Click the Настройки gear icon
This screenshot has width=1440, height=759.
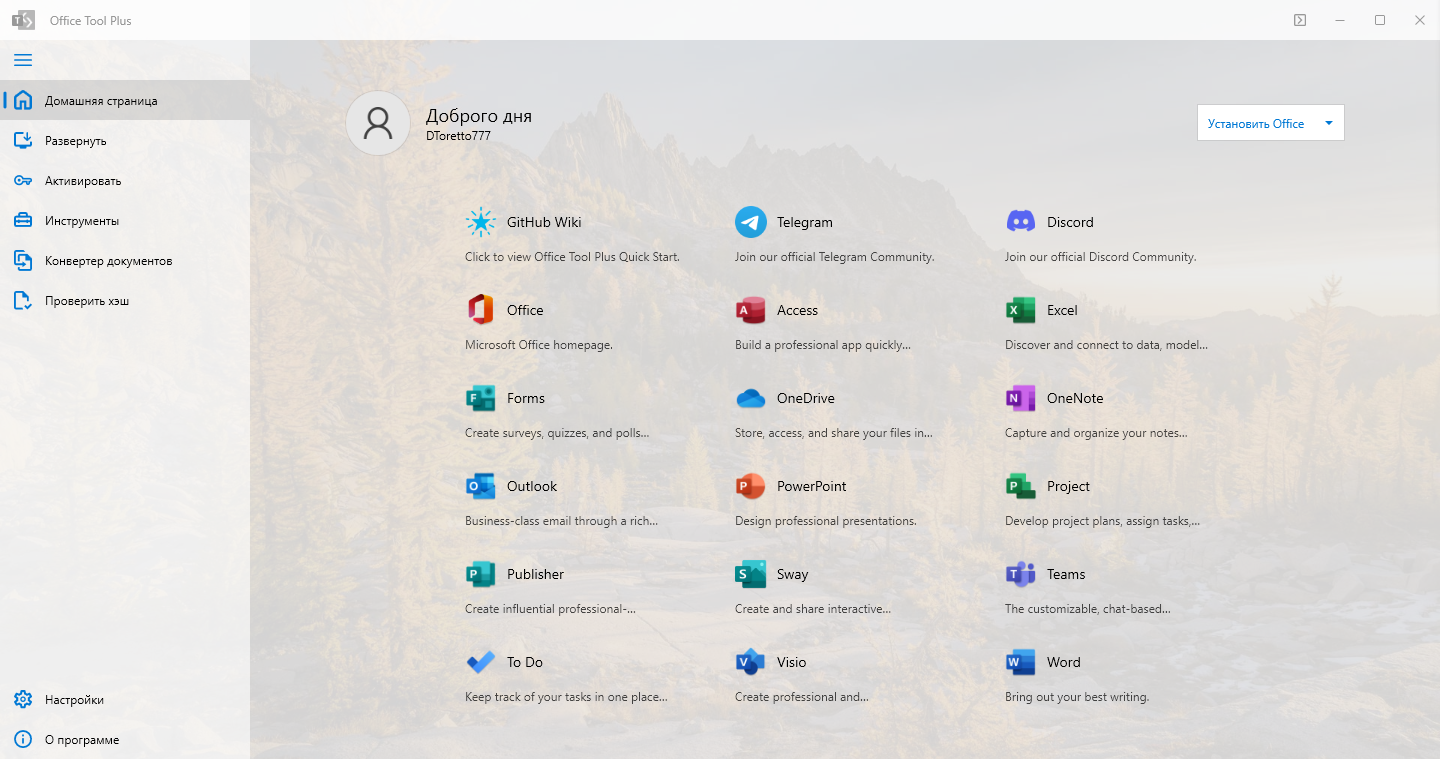click(x=22, y=699)
